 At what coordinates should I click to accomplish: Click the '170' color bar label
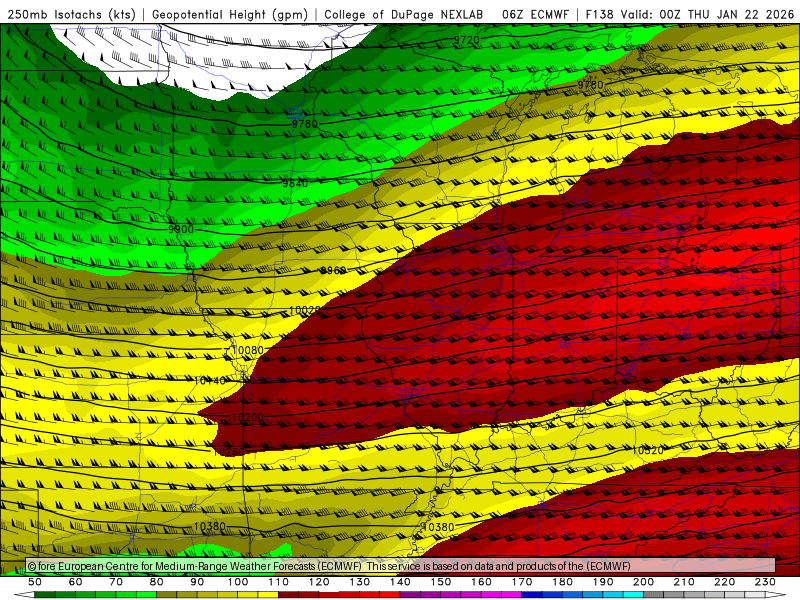[x=522, y=582]
